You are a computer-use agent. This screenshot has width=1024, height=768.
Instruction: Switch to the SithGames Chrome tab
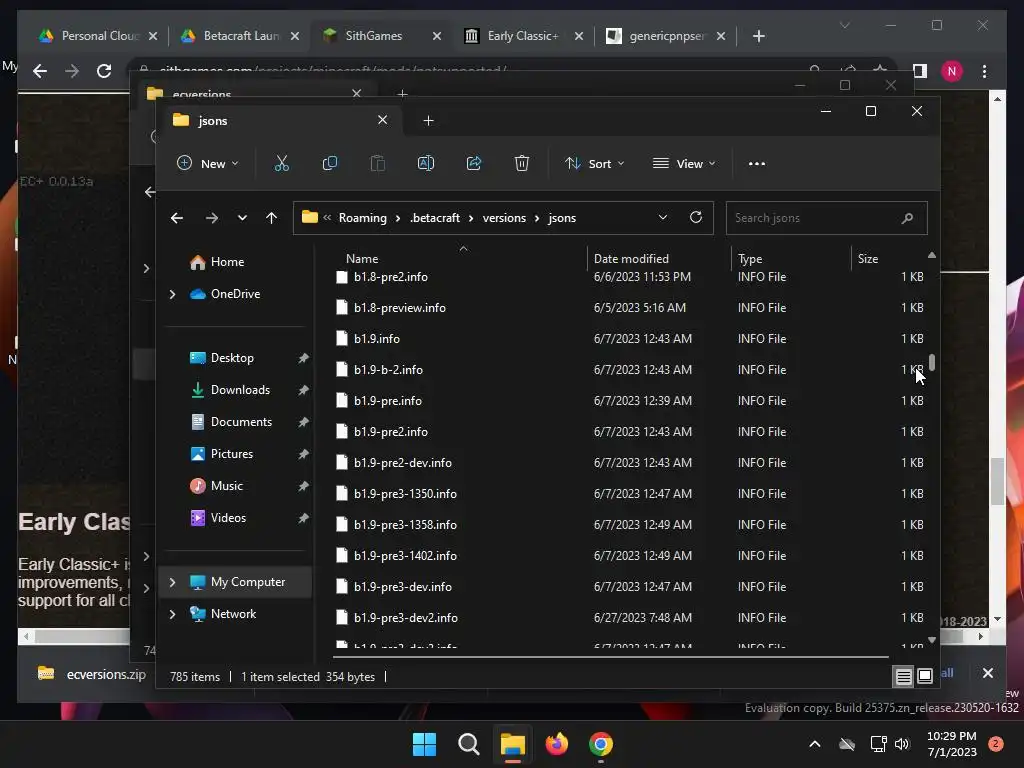point(382,36)
